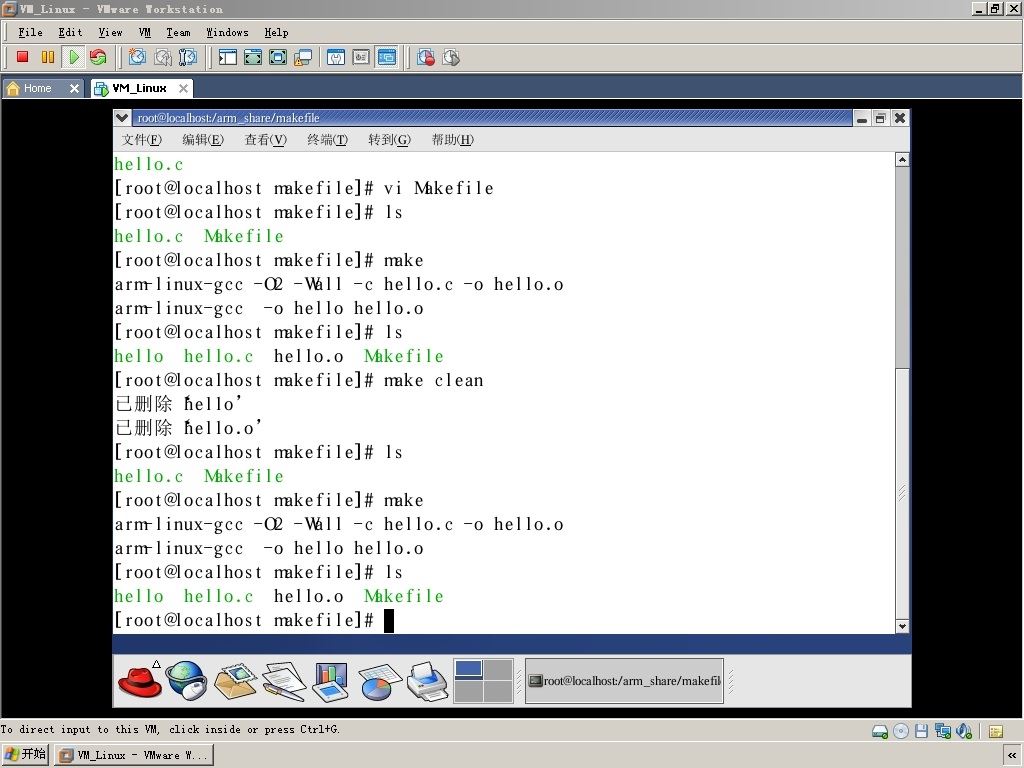Viewport: 1024px width, 768px height.
Task: Open the Windows menu in VMware
Action: (x=227, y=32)
